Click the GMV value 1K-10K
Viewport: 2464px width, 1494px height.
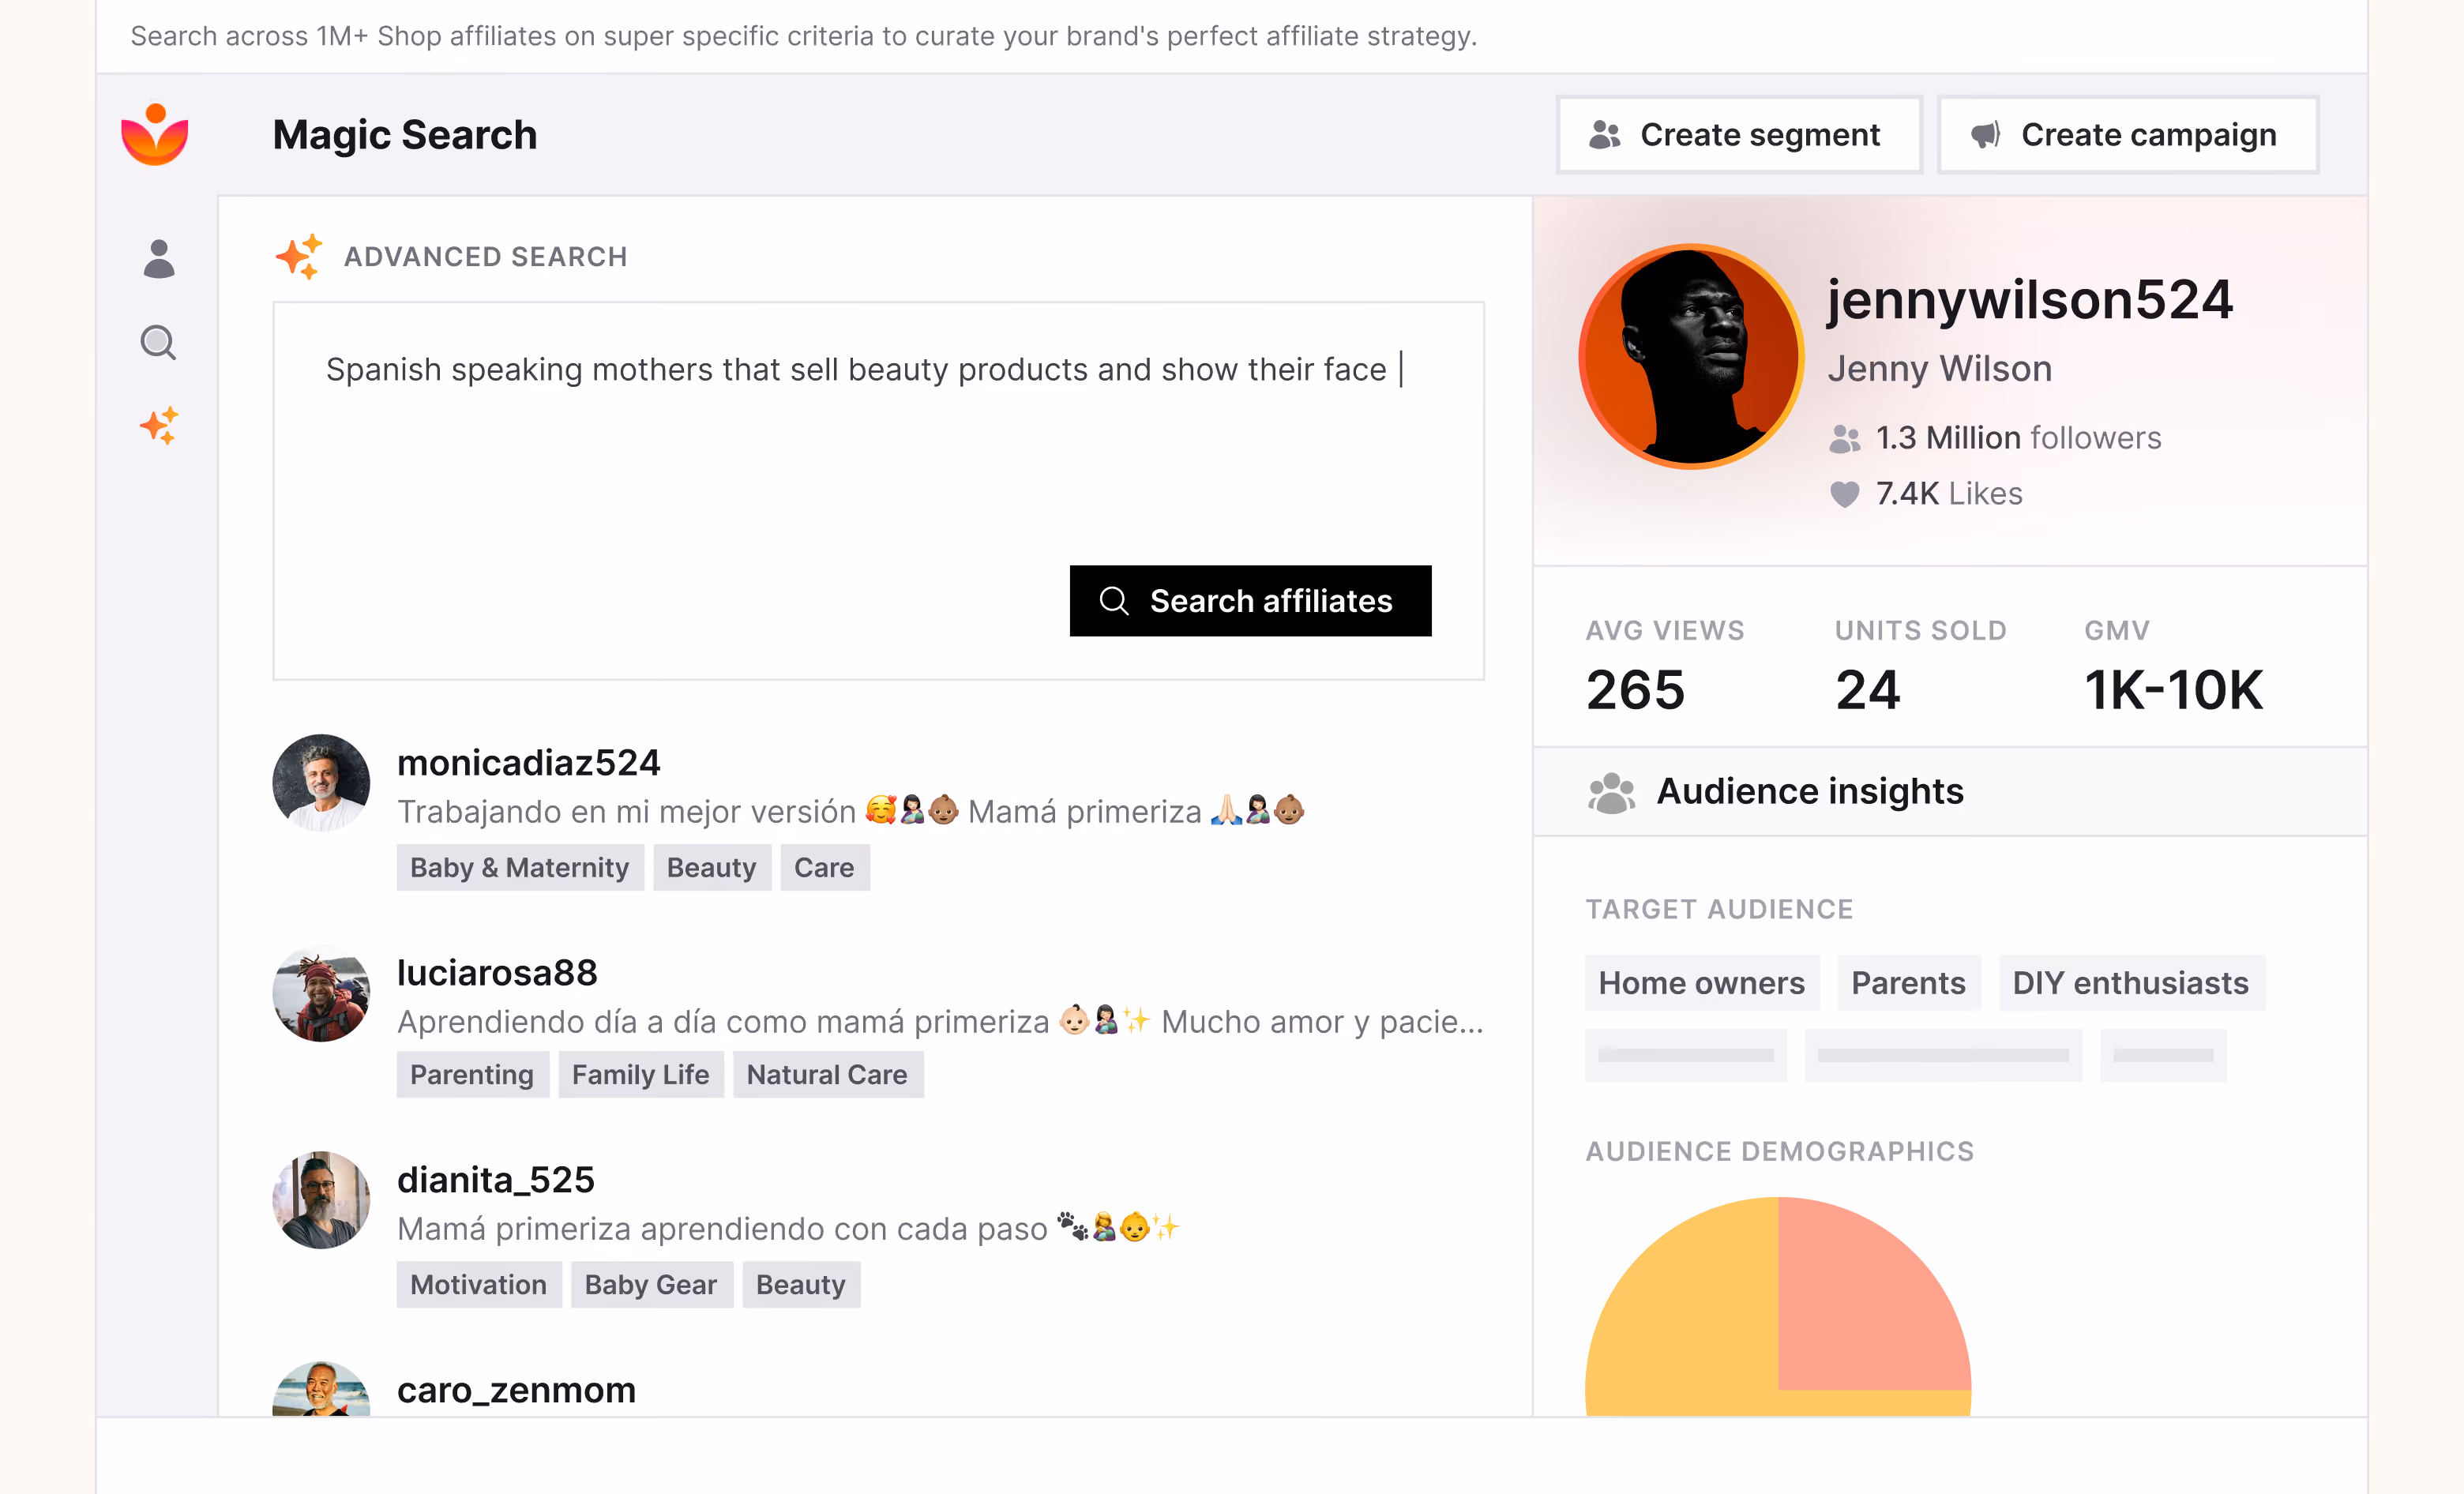click(x=2174, y=690)
